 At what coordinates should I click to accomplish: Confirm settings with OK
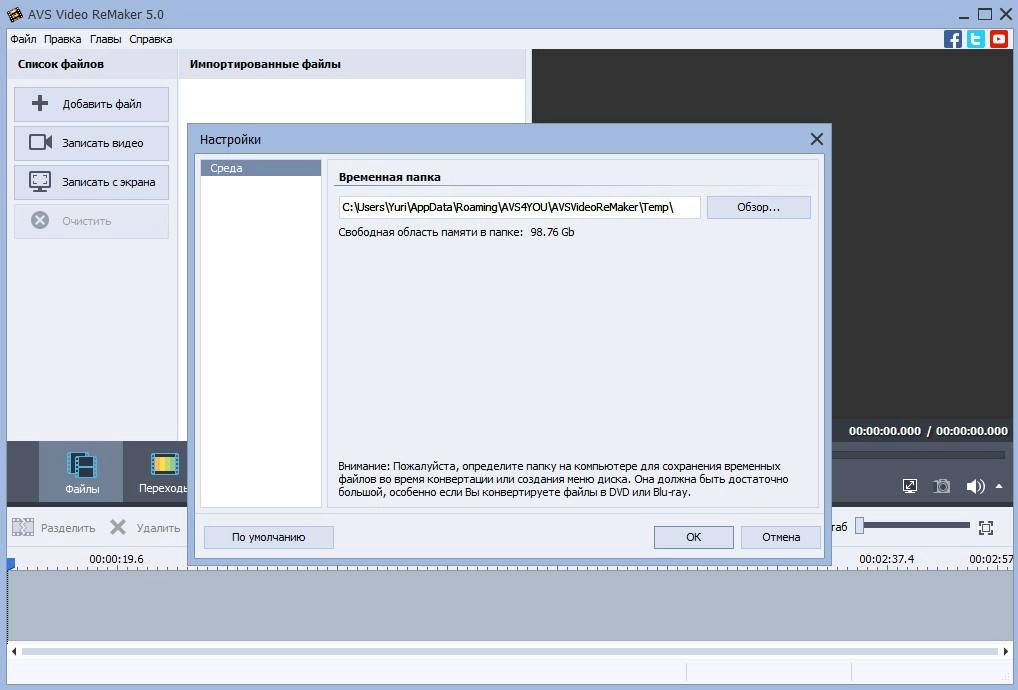[x=693, y=537]
